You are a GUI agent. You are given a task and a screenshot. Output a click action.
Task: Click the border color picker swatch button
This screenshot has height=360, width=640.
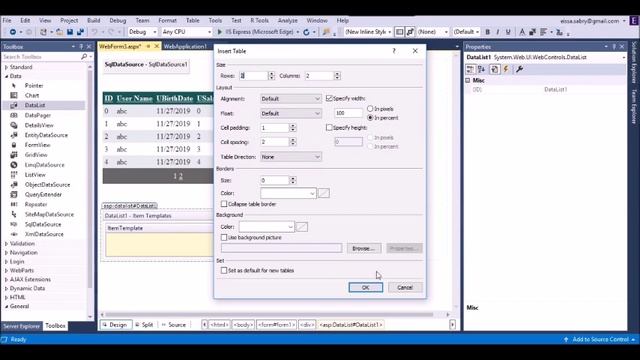[324, 193]
